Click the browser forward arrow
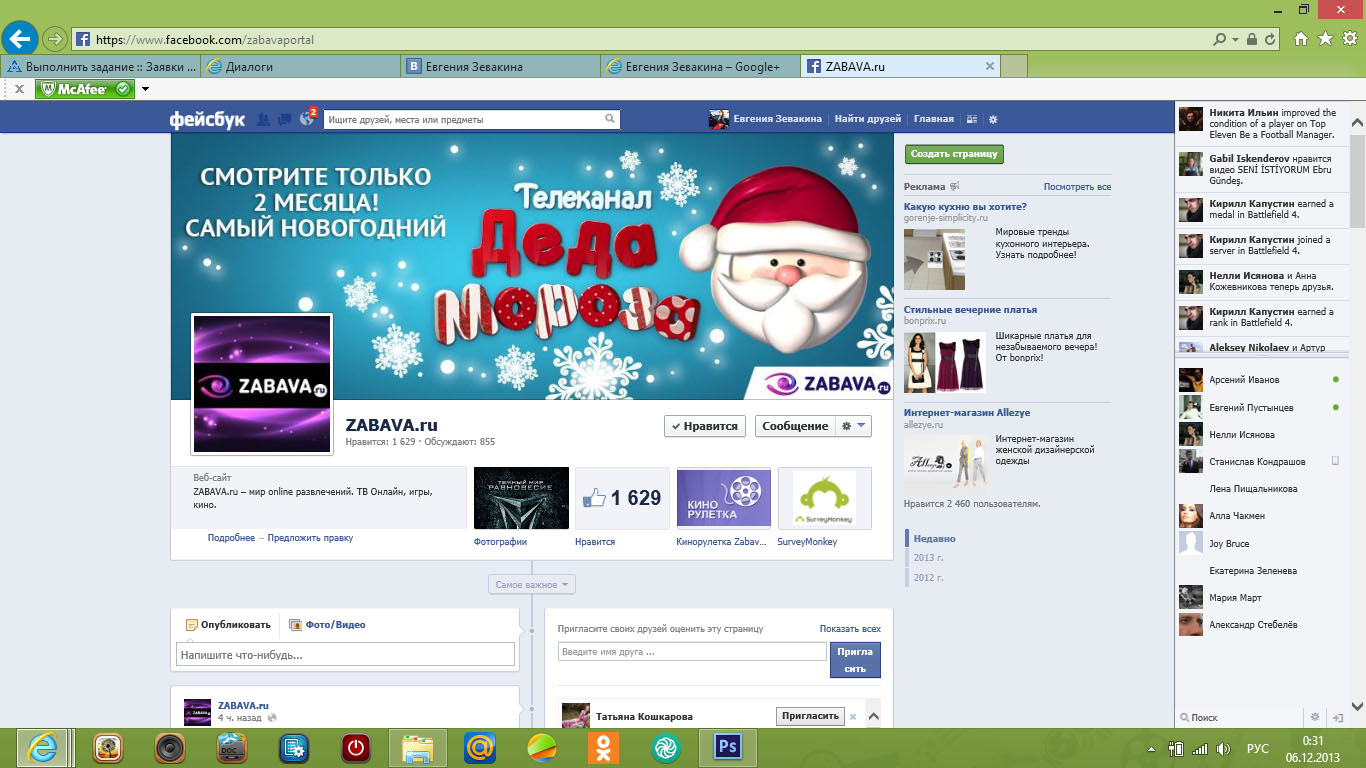 pos(54,40)
